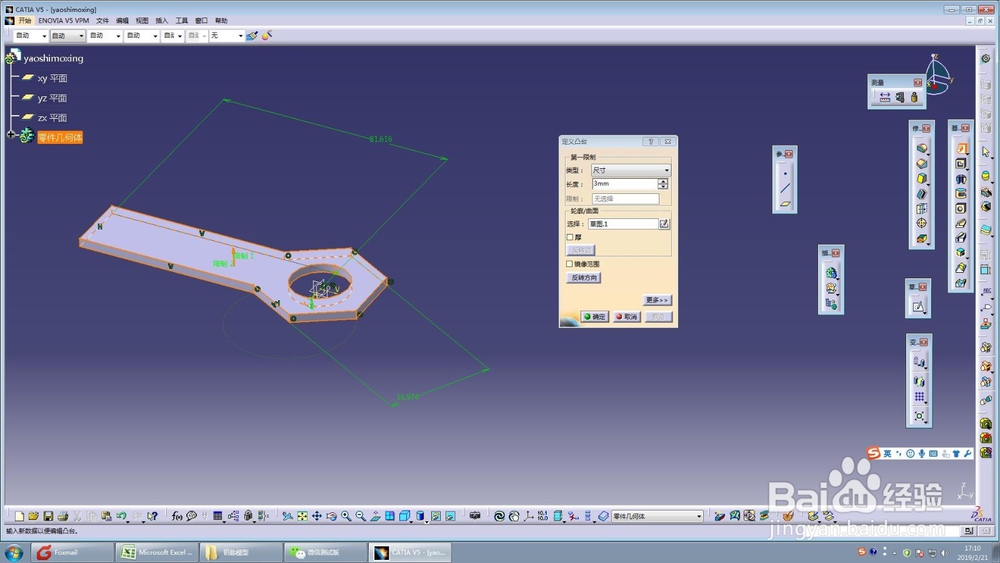1000x563 pixels.
Task: Click the 选择 field containing 草图.1
Action: click(x=623, y=224)
